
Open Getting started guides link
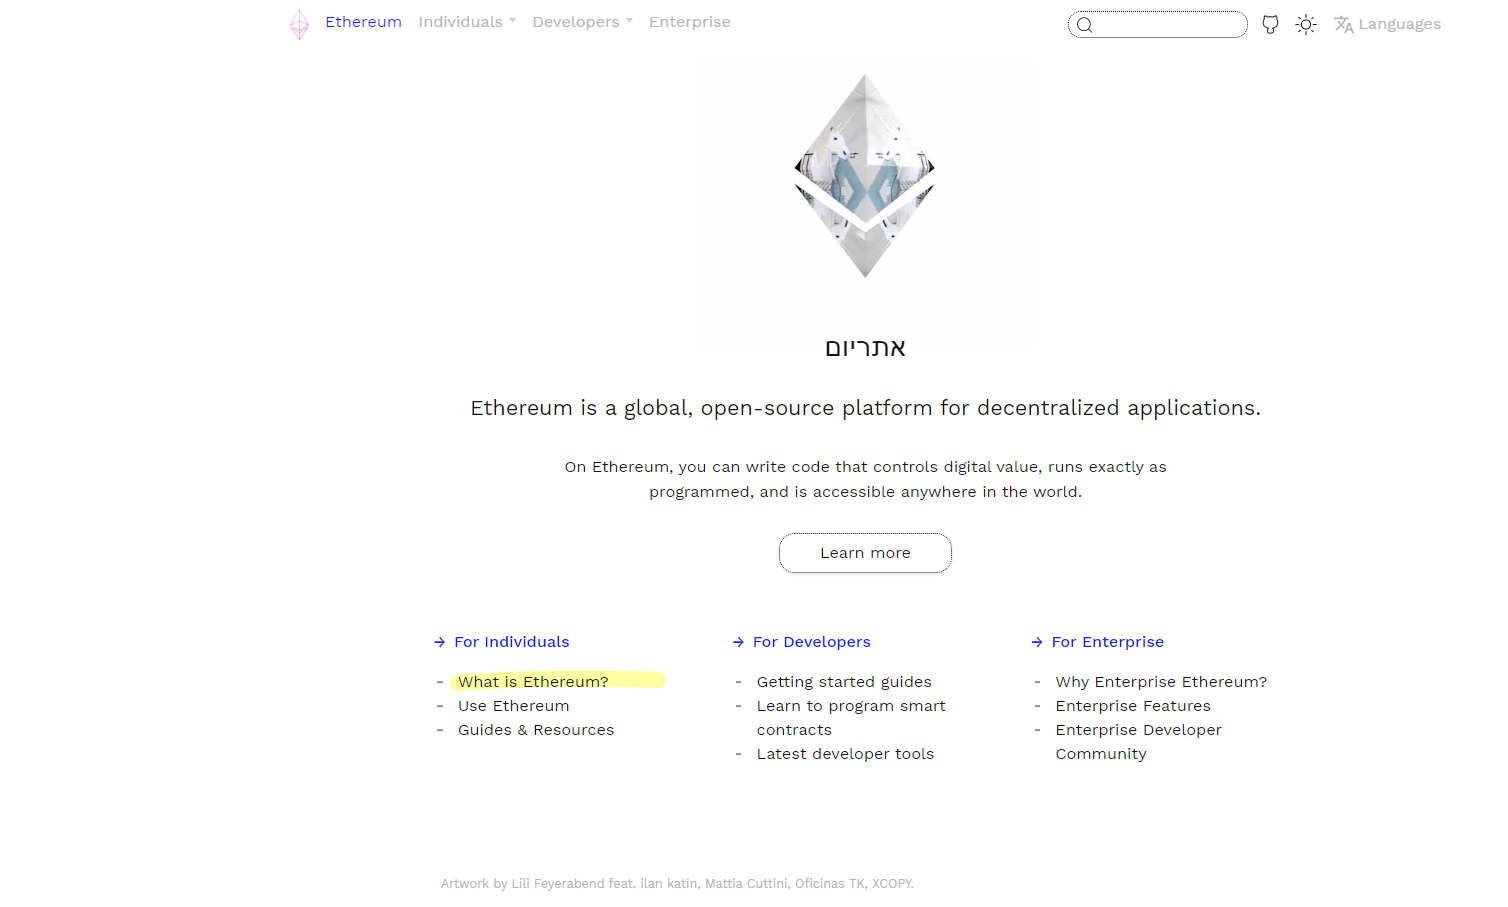tap(844, 682)
